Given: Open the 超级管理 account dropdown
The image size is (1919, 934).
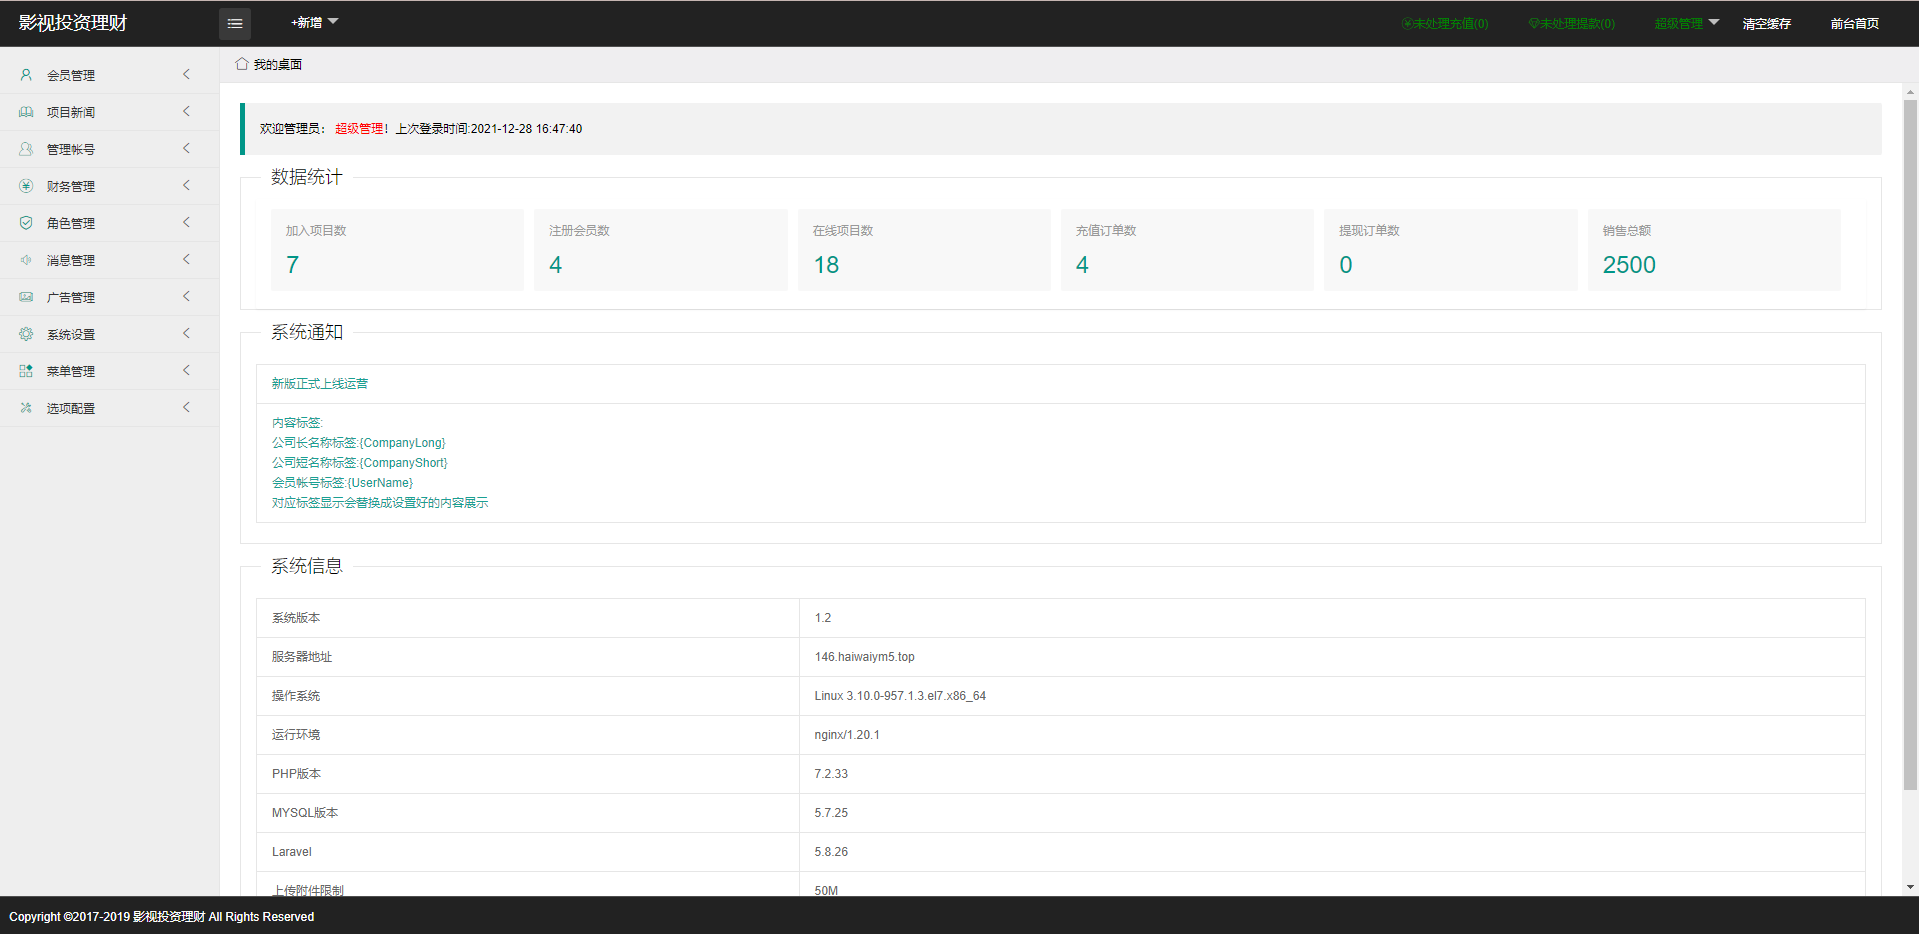Looking at the screenshot, I should 1686,23.
